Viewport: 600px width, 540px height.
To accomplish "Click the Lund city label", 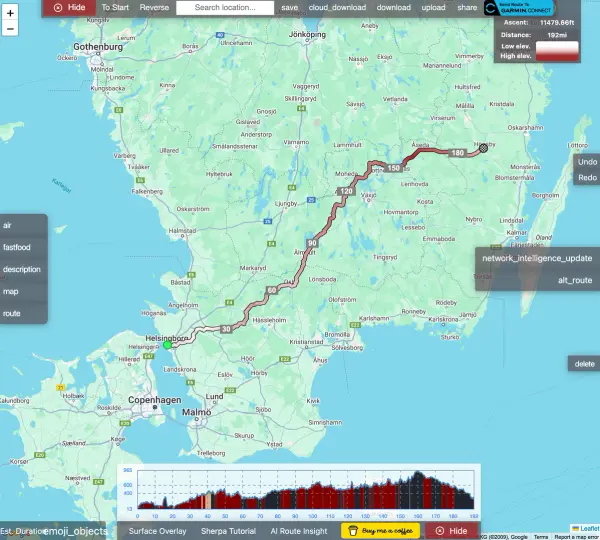I will (x=214, y=396).
